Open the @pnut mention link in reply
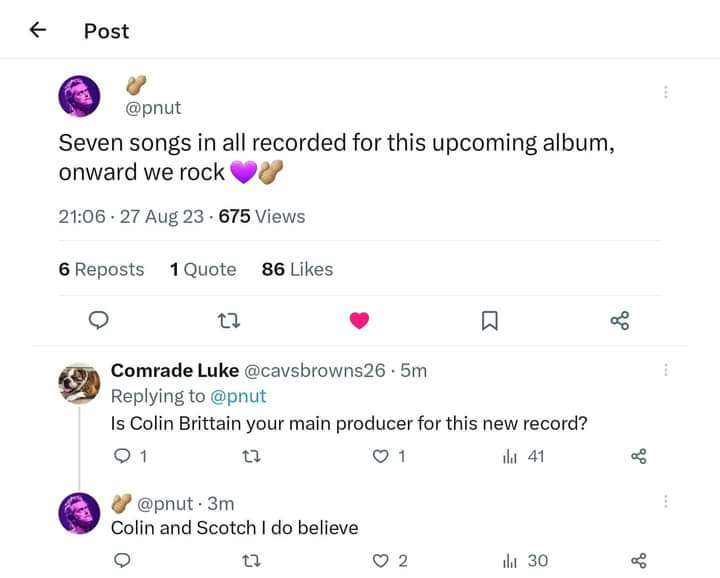Image resolution: width=720 pixels, height=578 pixels. click(239, 396)
